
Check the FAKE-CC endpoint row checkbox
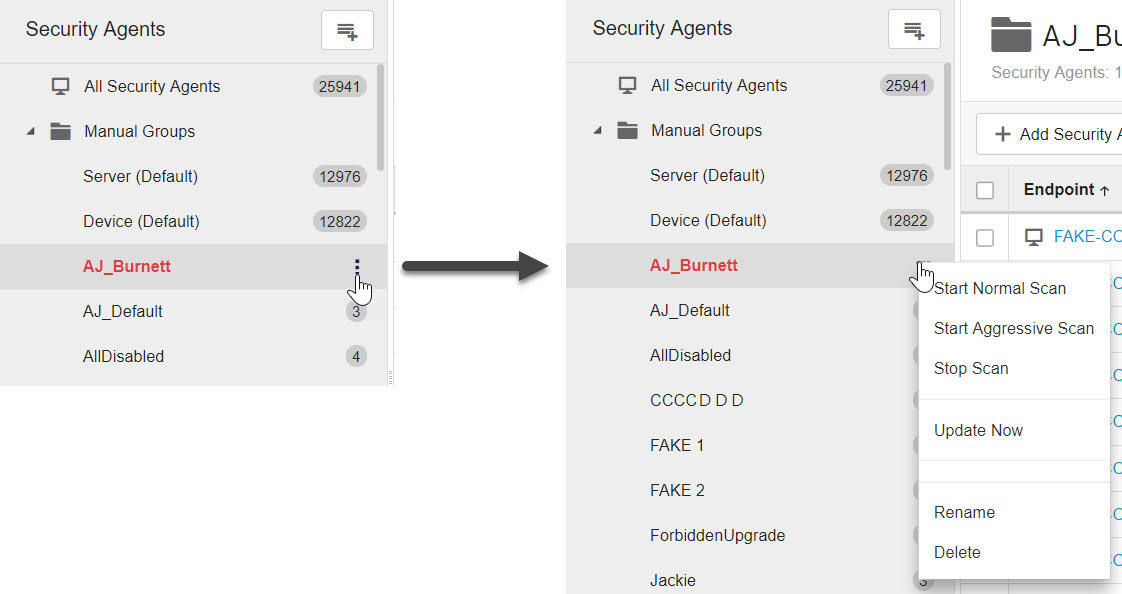pyautogui.click(x=985, y=238)
